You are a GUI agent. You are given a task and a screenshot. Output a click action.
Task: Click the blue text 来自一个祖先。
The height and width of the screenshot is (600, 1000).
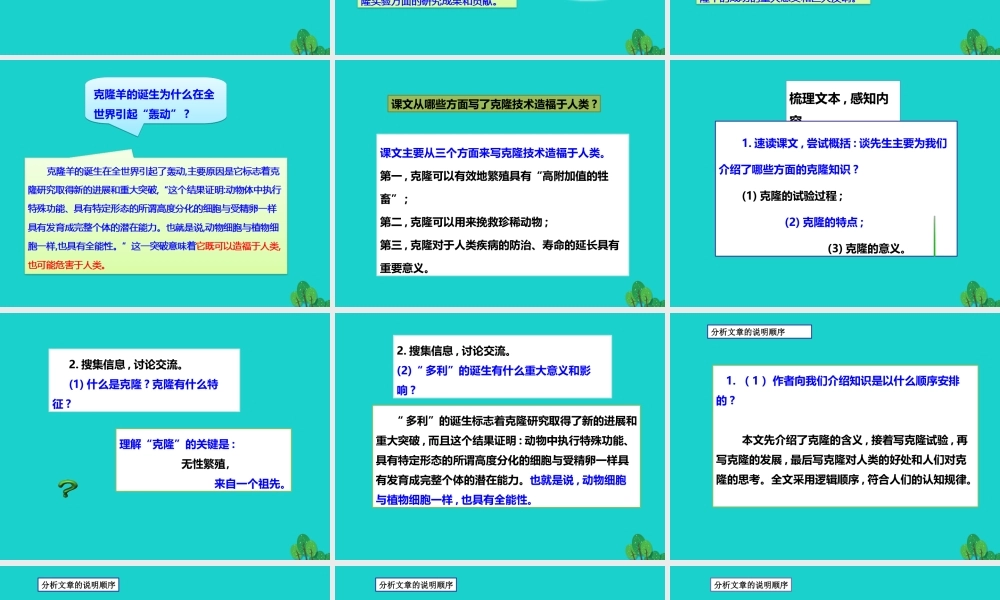pos(250,484)
